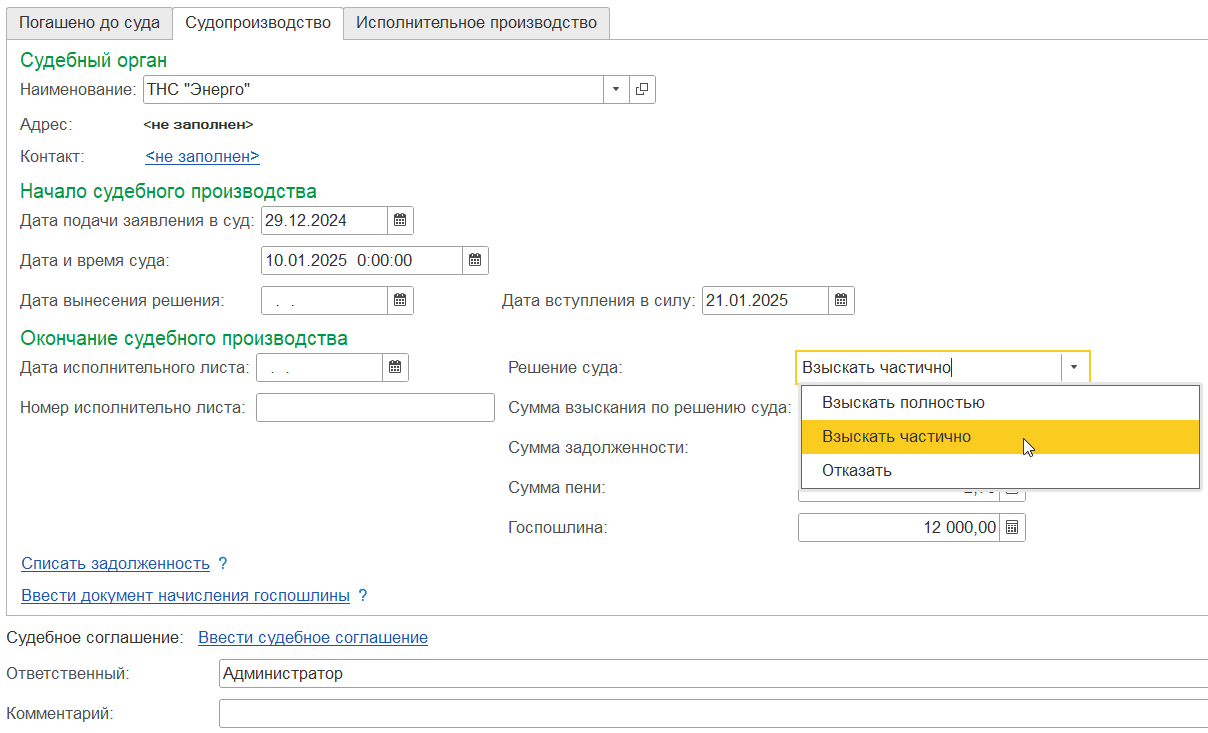1208x733 pixels.
Task: Click "Ввести судебное соглашение" link
Action: point(313,638)
